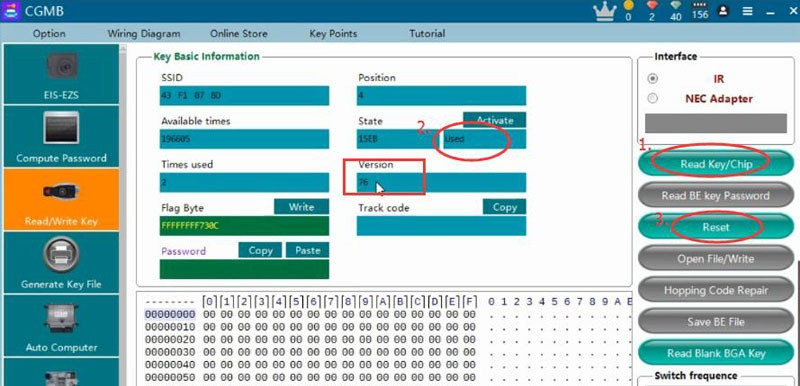Select the IR interface radio button
This screenshot has width=800, height=386.
(653, 79)
